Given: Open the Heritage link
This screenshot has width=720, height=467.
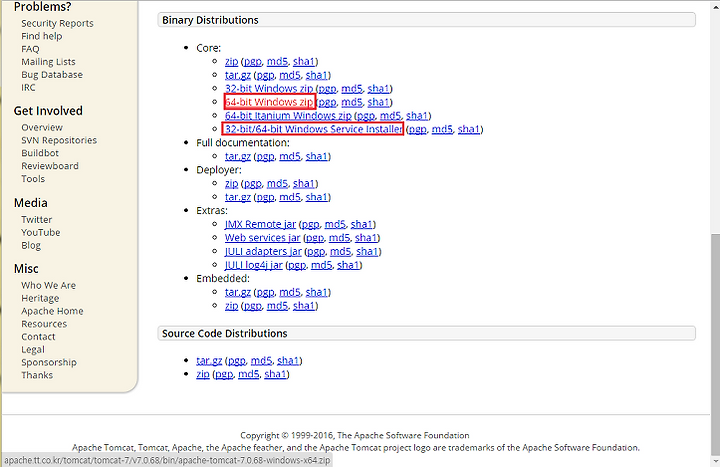Looking at the screenshot, I should tap(40, 298).
